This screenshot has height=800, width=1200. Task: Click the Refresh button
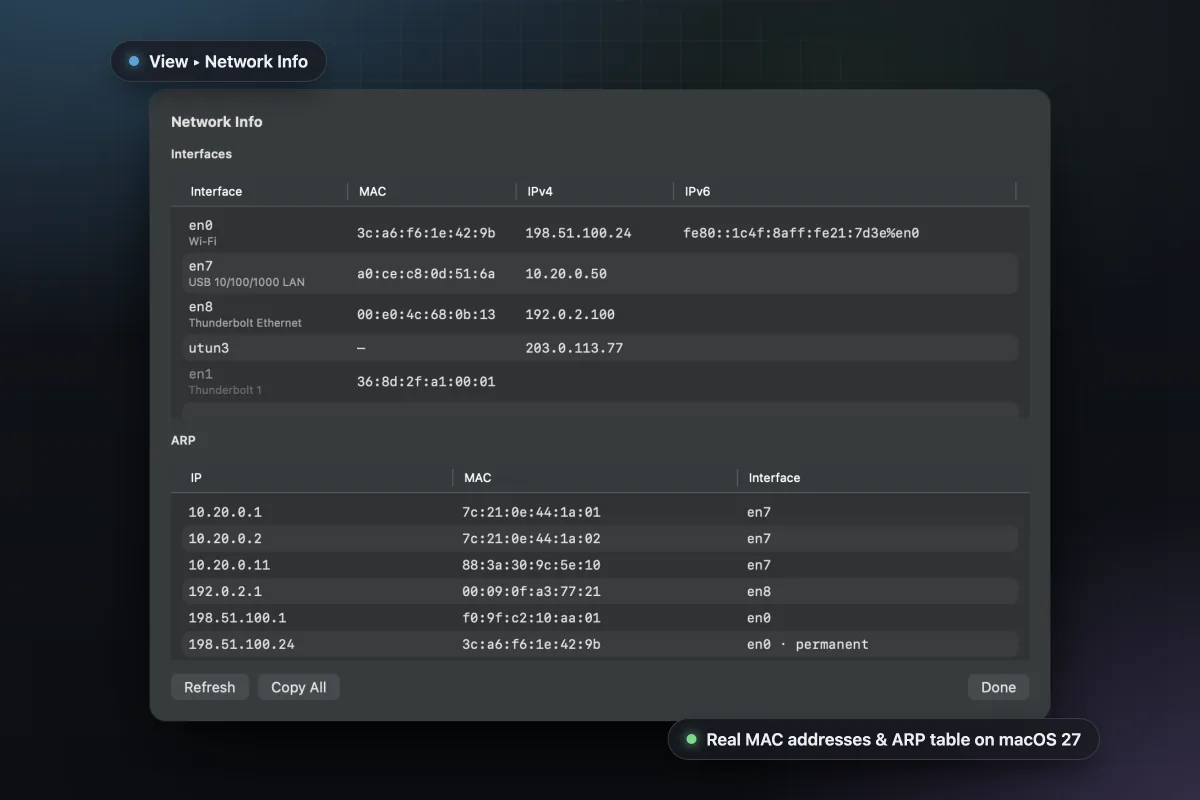pos(210,687)
